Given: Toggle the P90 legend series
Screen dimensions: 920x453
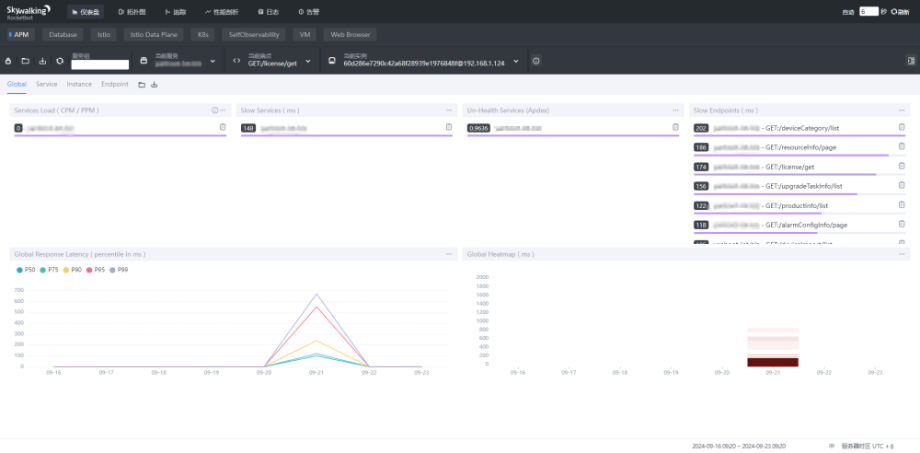Looking at the screenshot, I should pyautogui.click(x=72, y=270).
